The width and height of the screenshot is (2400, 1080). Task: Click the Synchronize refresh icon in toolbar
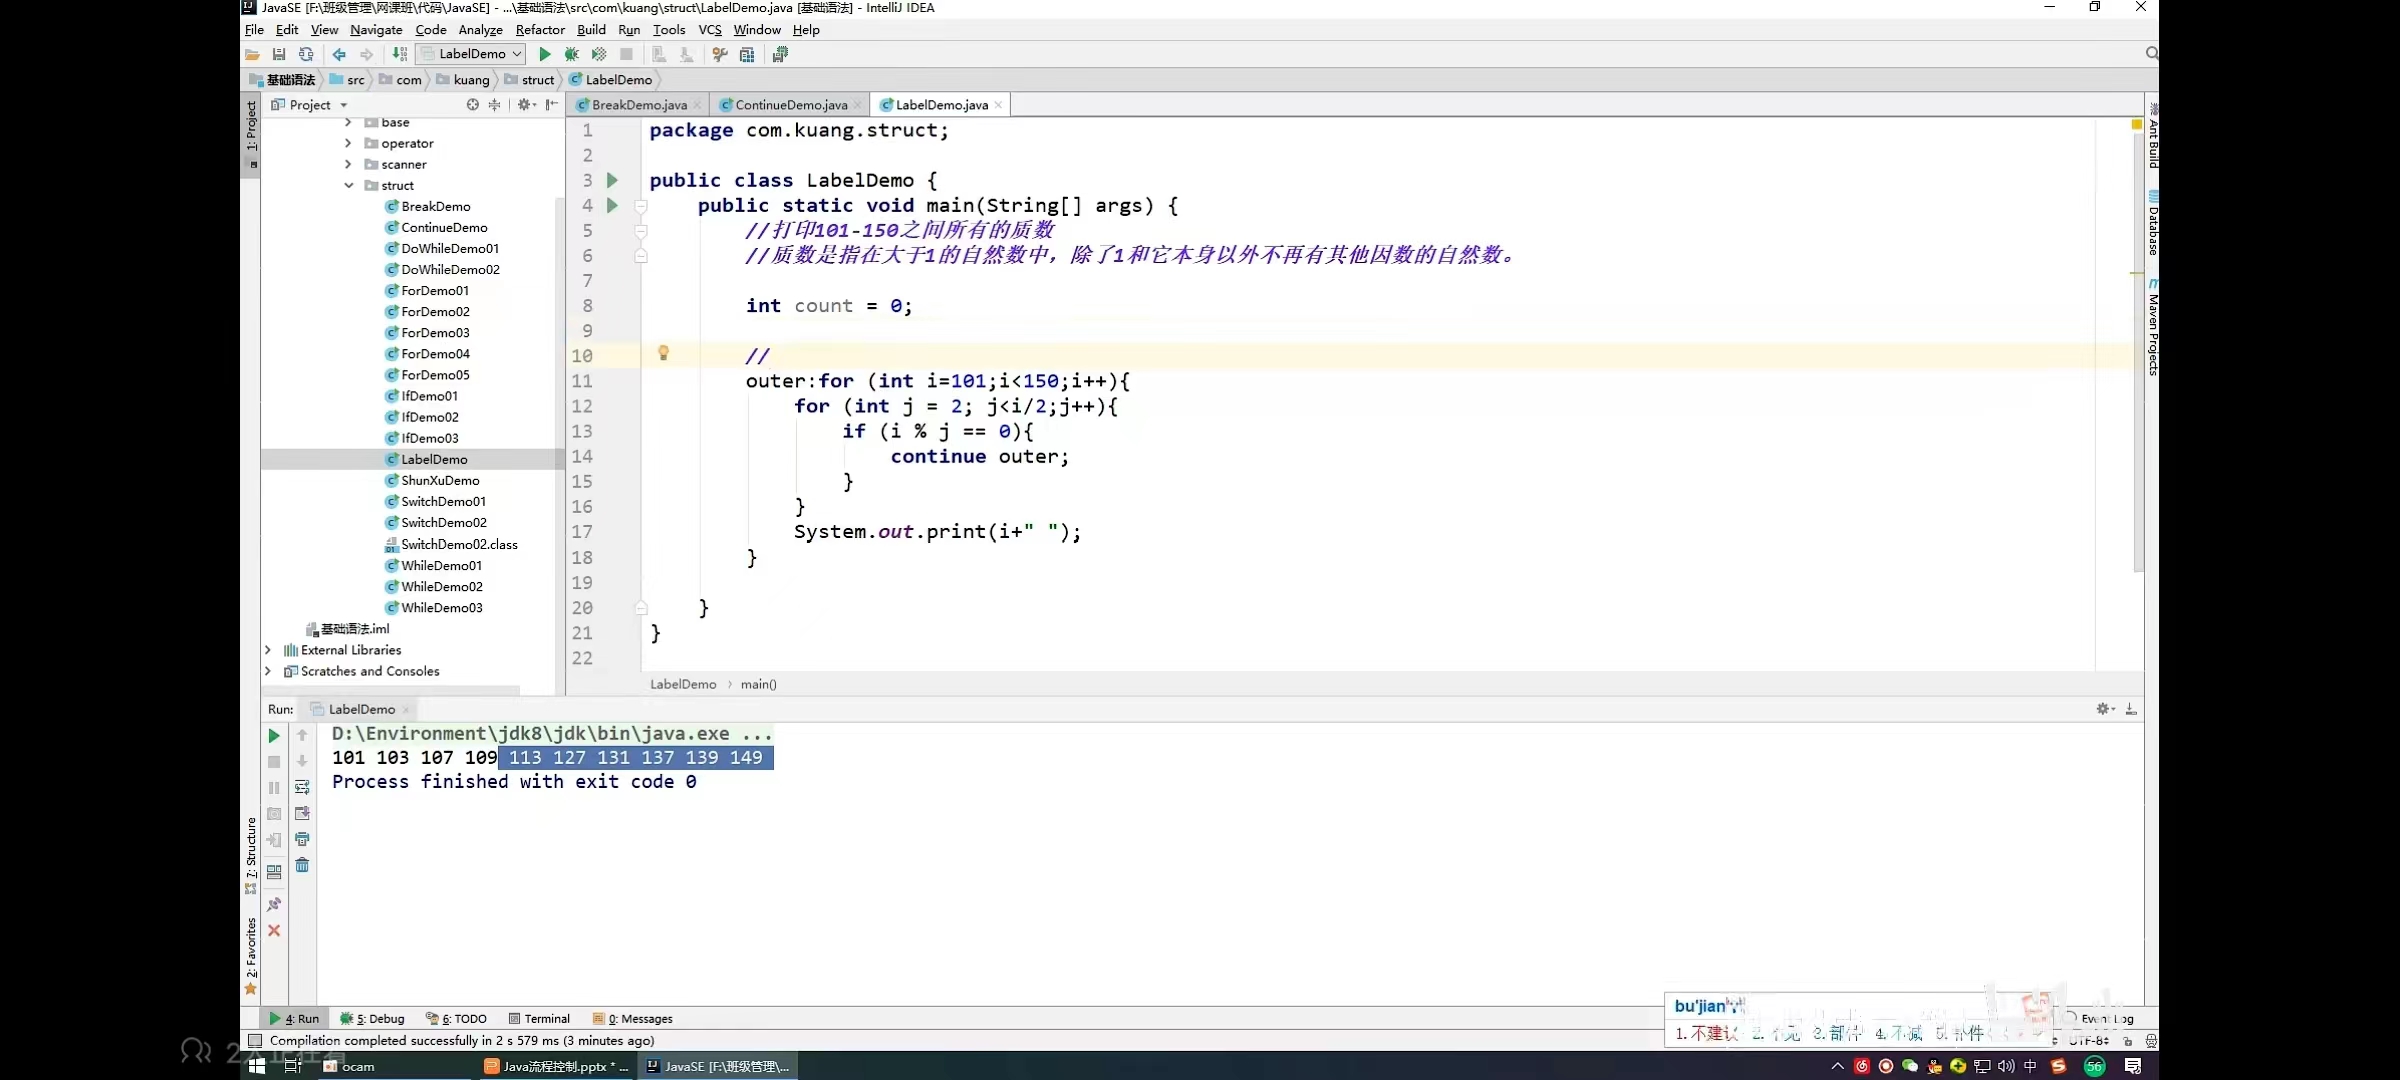pyautogui.click(x=306, y=54)
